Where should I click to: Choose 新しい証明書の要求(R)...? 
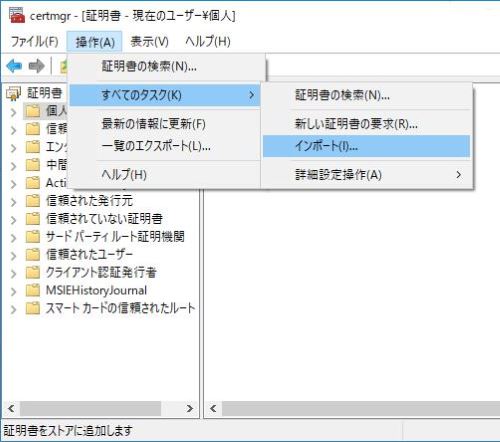pyautogui.click(x=367, y=124)
